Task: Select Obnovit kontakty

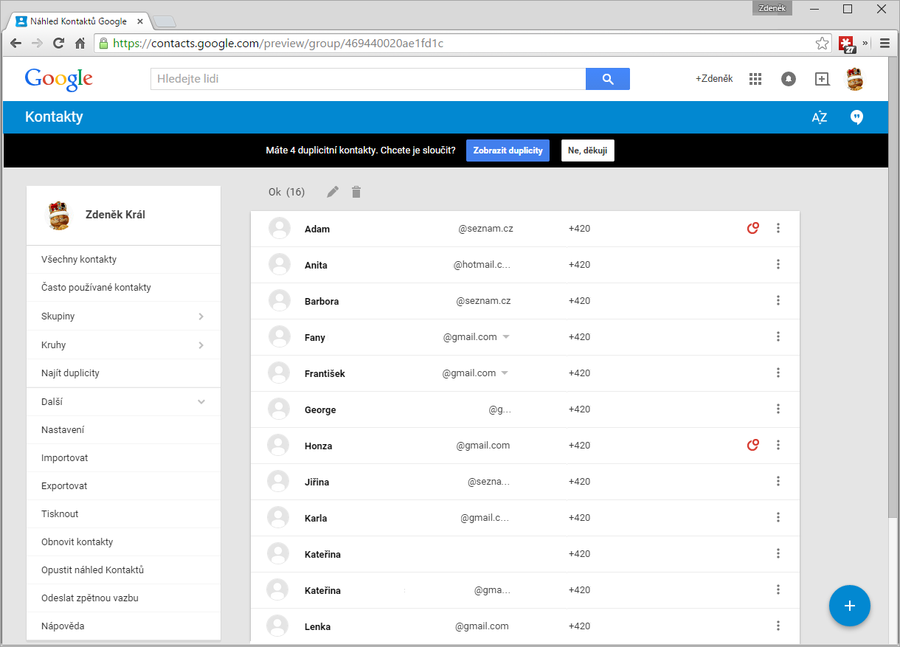Action: click(123, 542)
